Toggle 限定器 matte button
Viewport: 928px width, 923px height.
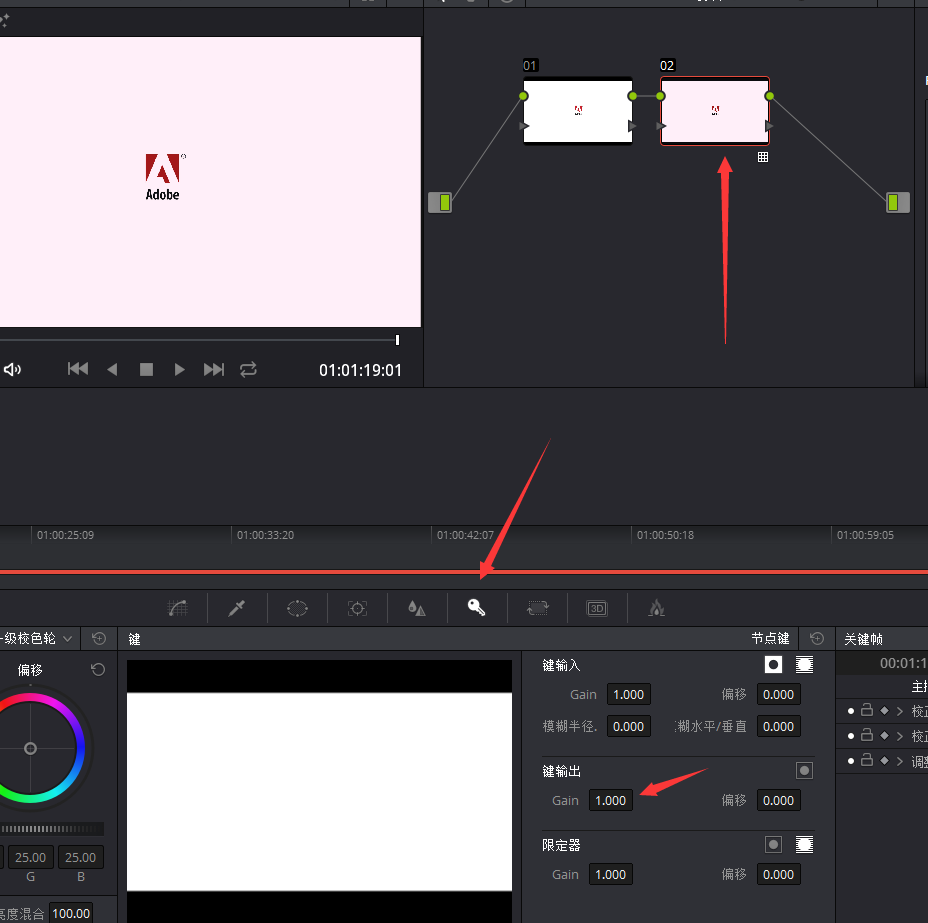[x=804, y=844]
